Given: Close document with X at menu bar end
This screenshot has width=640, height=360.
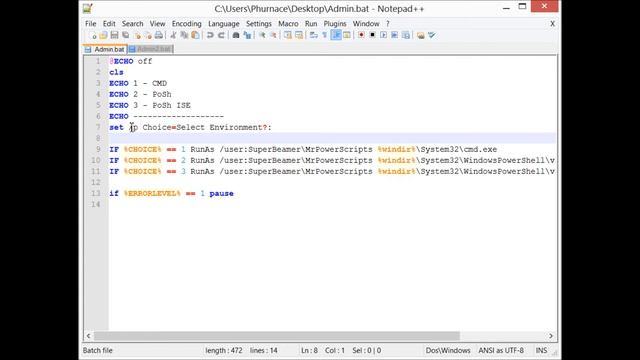Looking at the screenshot, I should (552, 24).
